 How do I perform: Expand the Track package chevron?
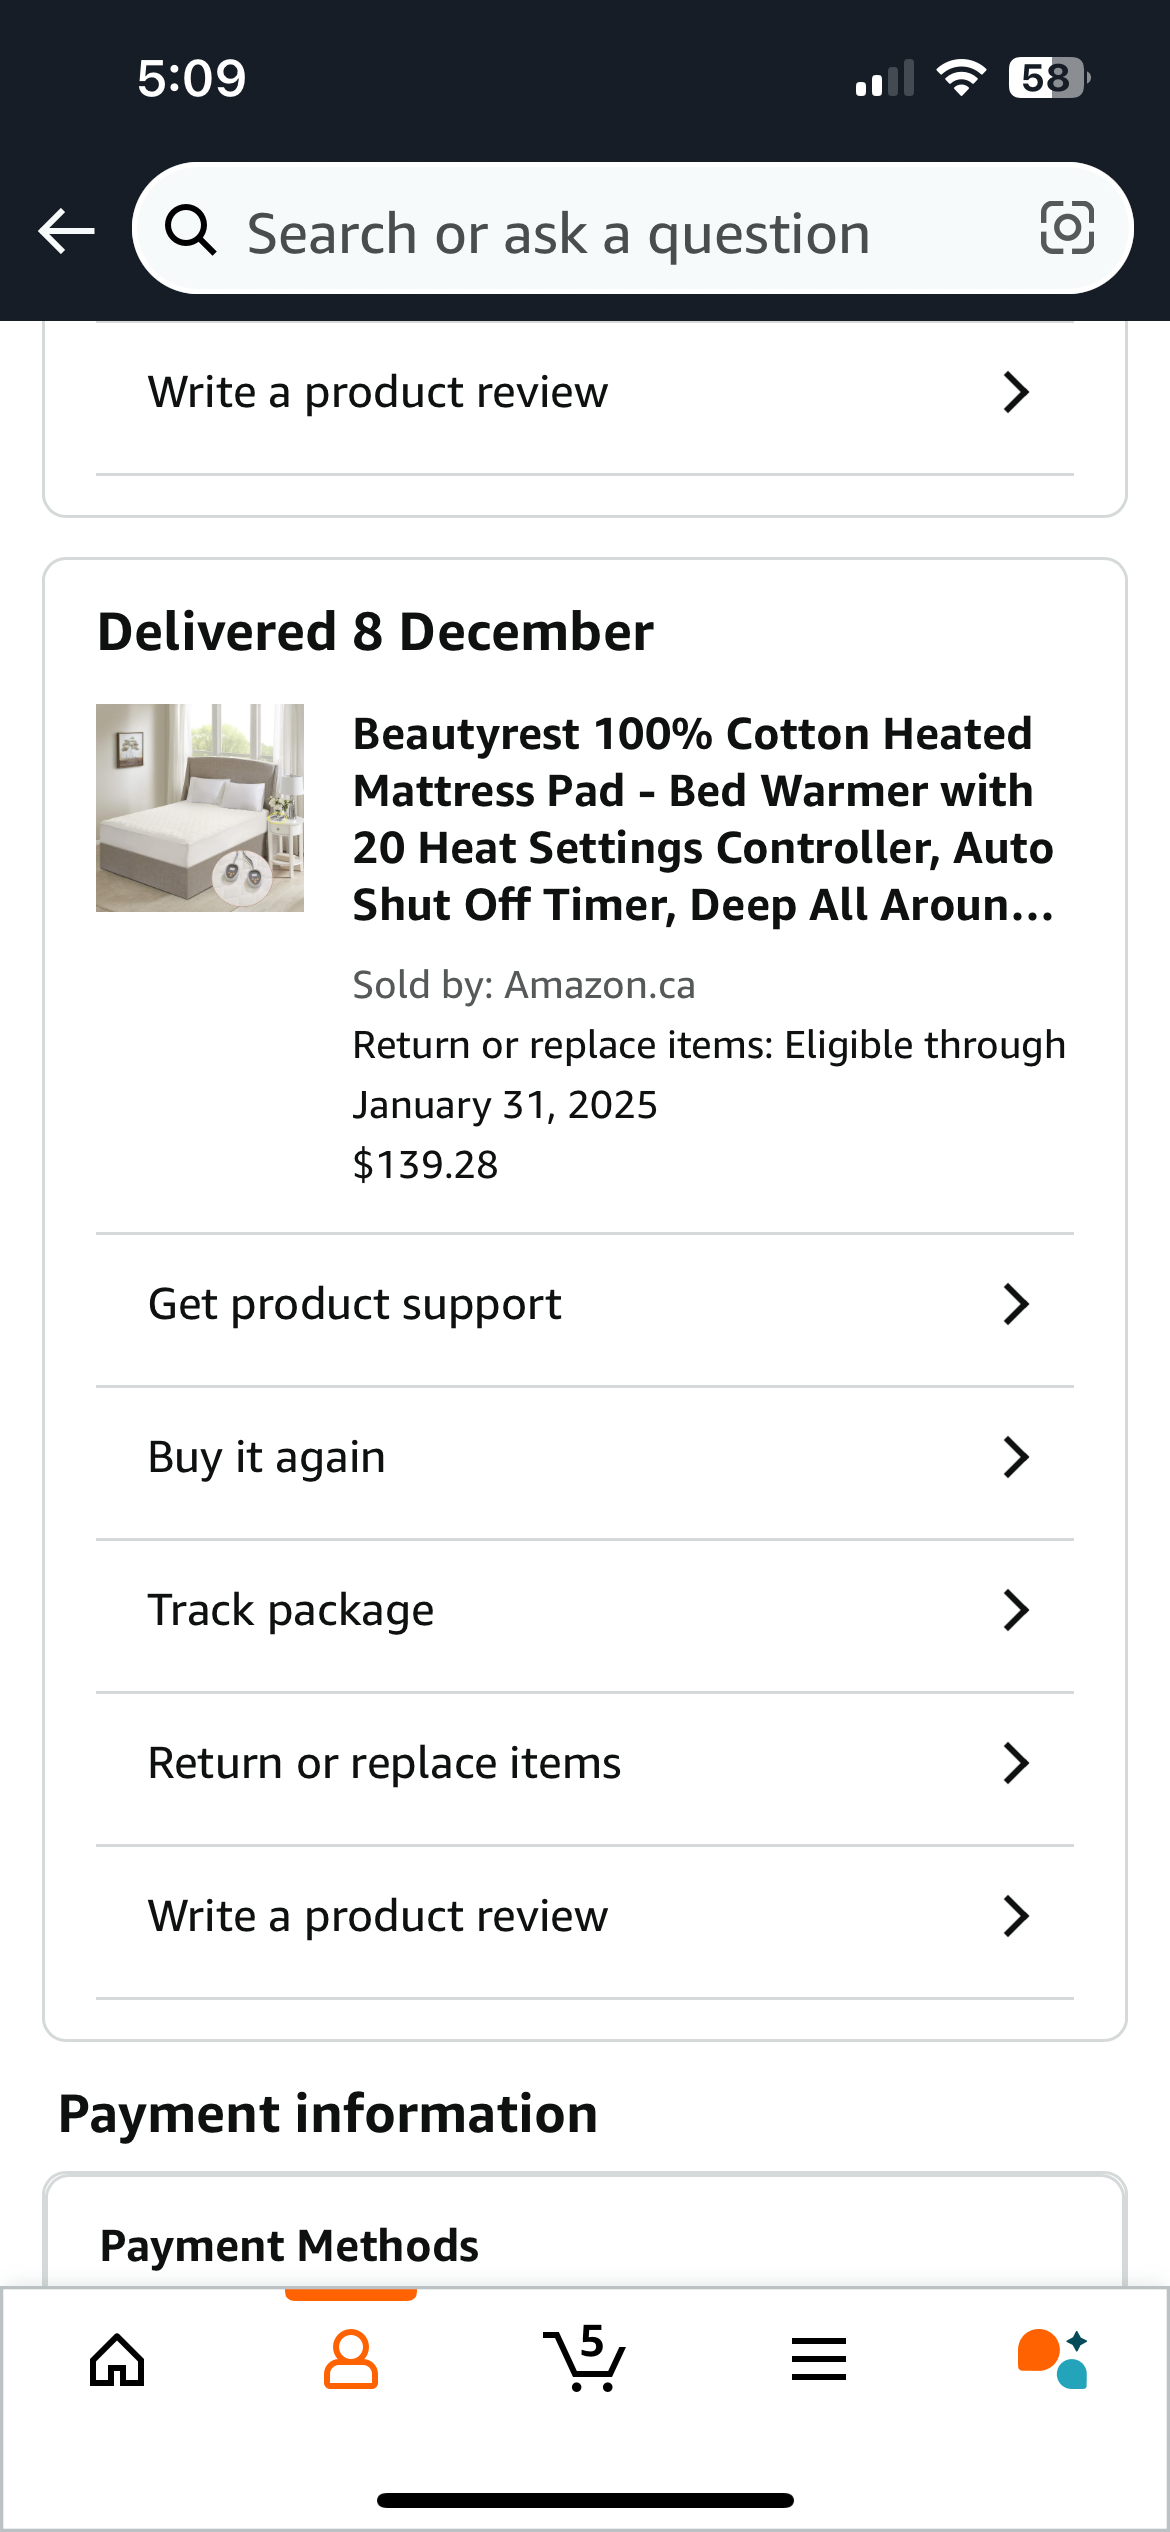[x=1016, y=1610]
